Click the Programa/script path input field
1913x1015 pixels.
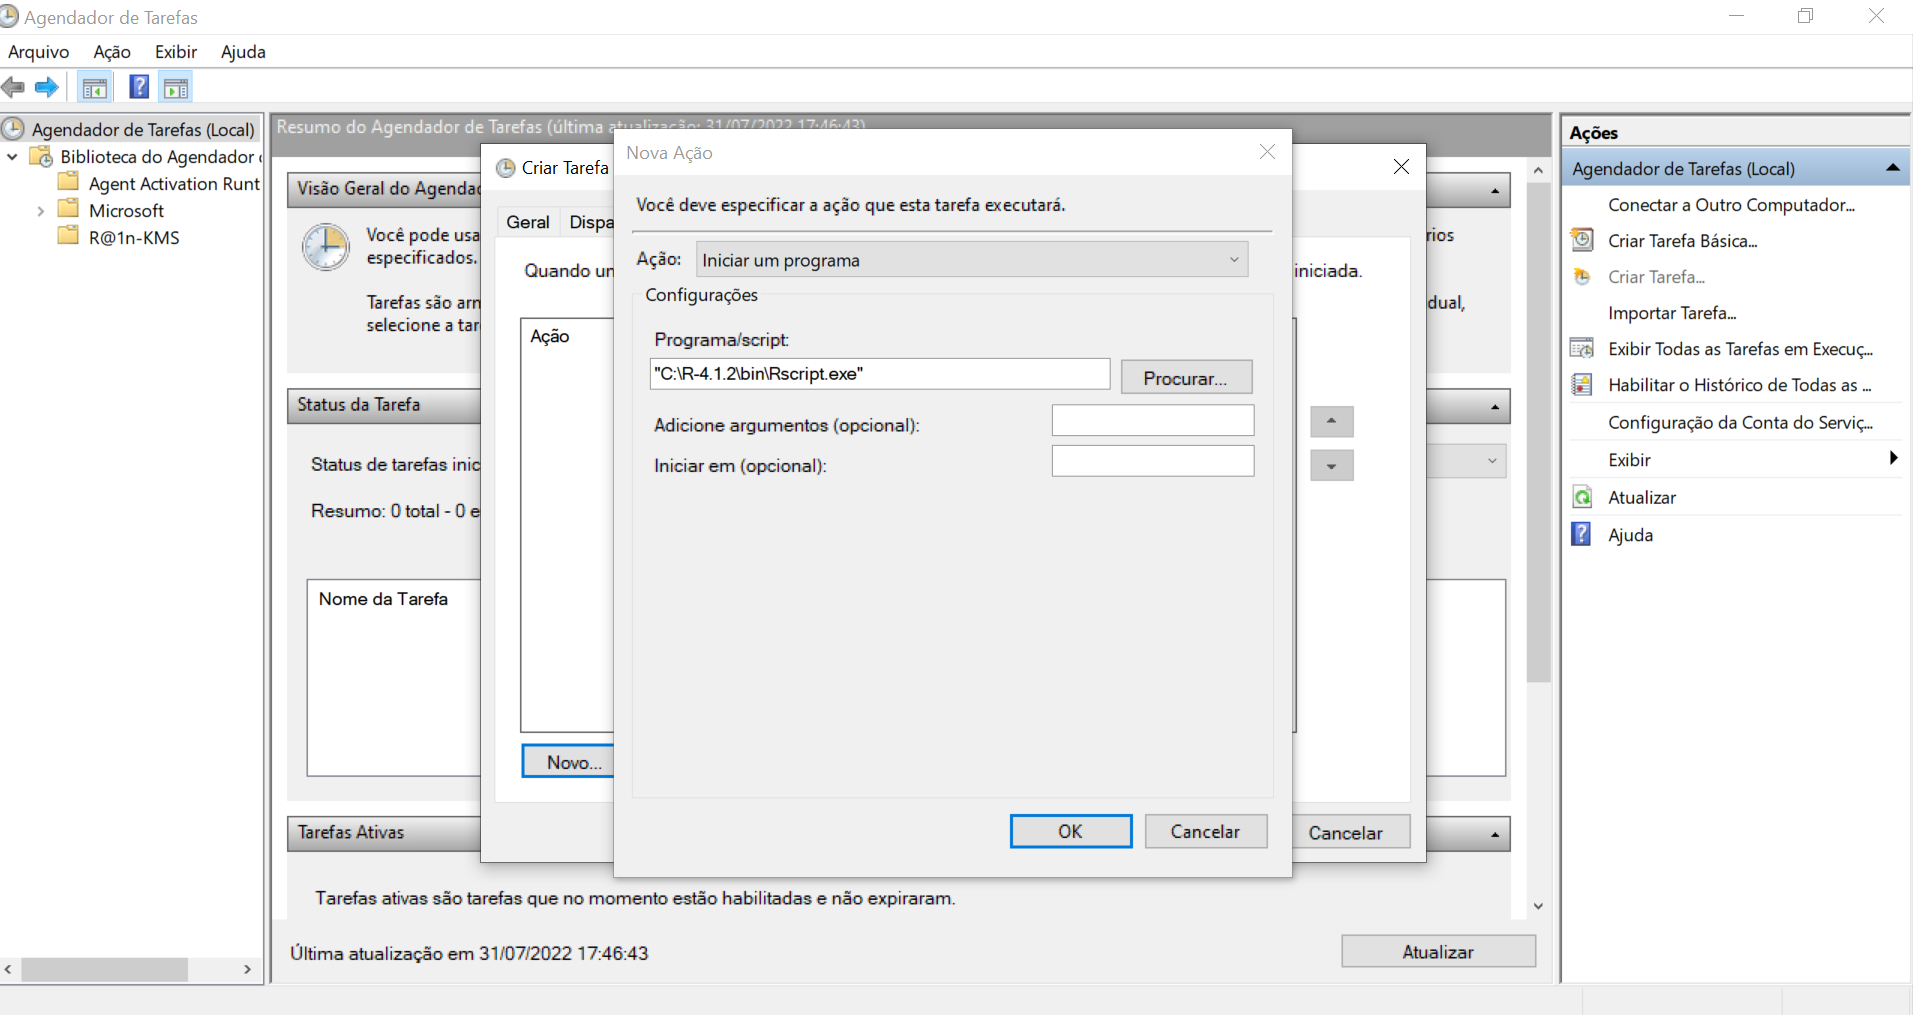coord(880,374)
